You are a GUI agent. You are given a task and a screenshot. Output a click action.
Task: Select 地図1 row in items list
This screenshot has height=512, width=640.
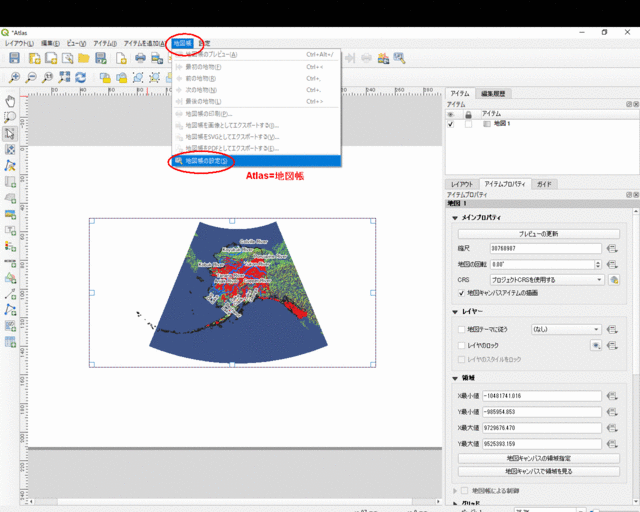click(542, 124)
